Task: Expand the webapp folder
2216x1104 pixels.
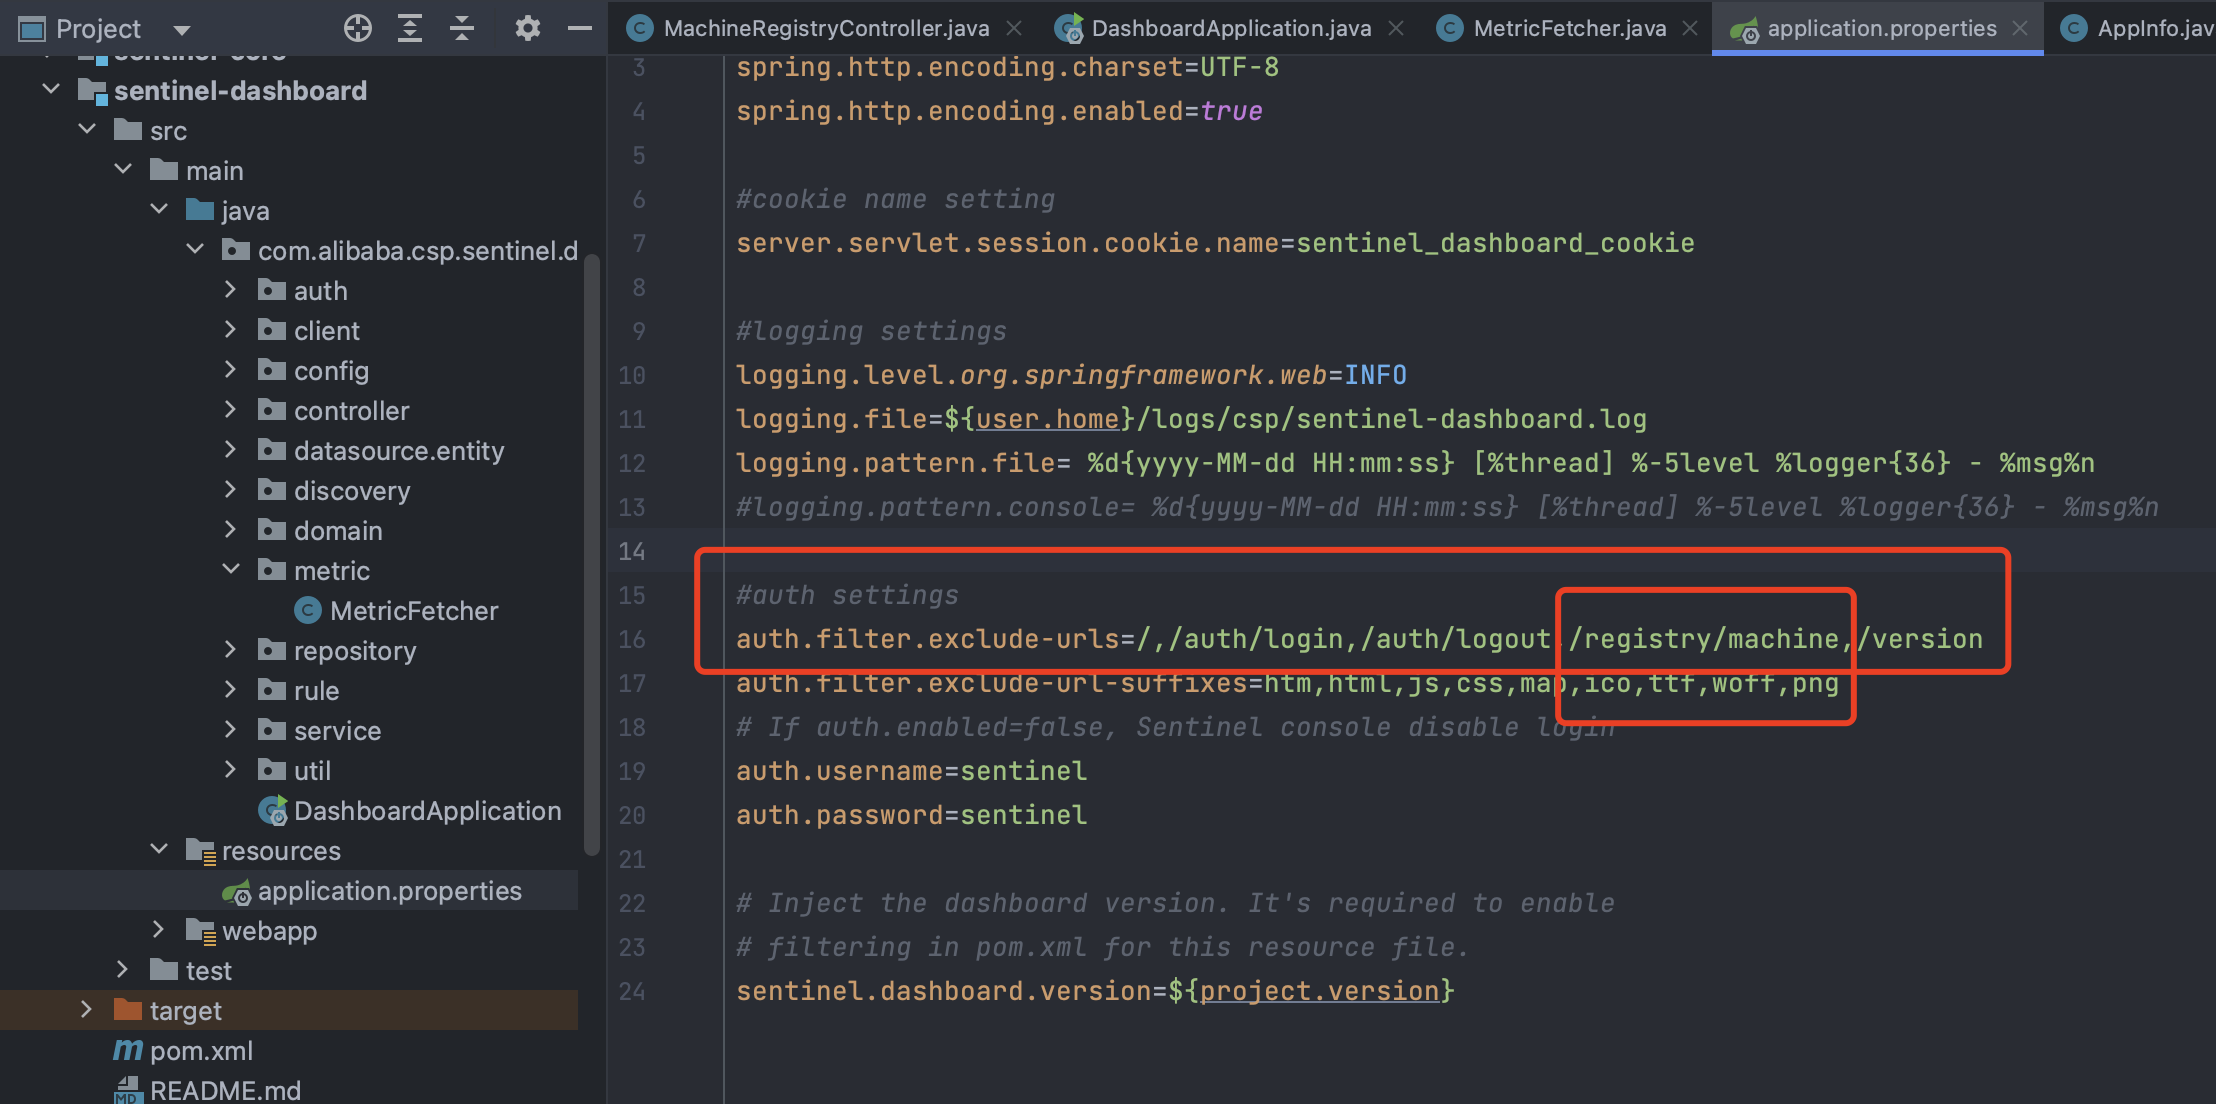Action: [158, 930]
